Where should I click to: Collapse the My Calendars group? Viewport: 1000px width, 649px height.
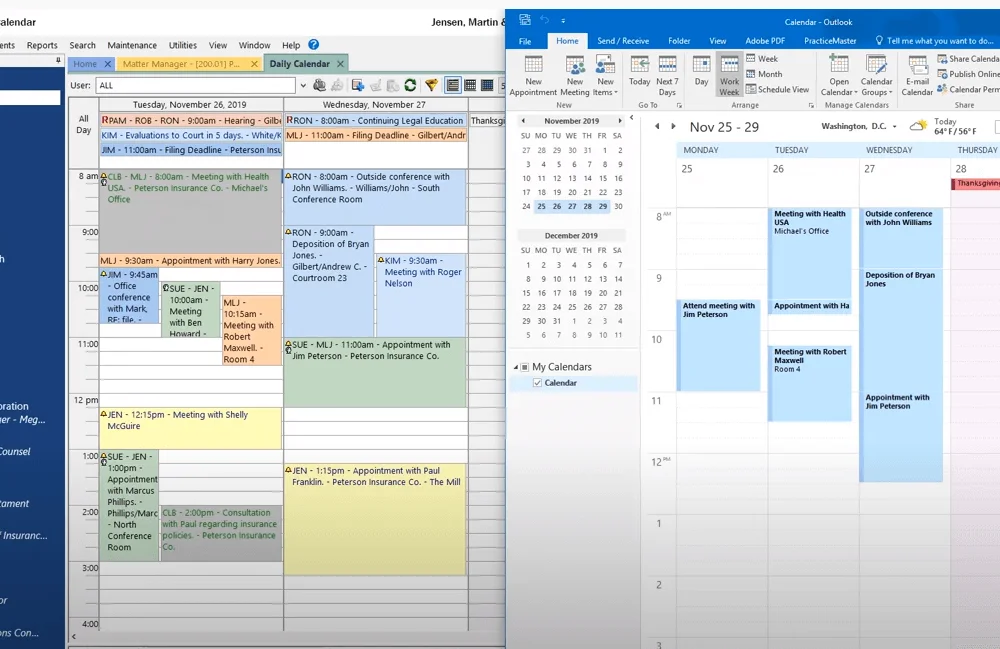pyautogui.click(x=516, y=367)
